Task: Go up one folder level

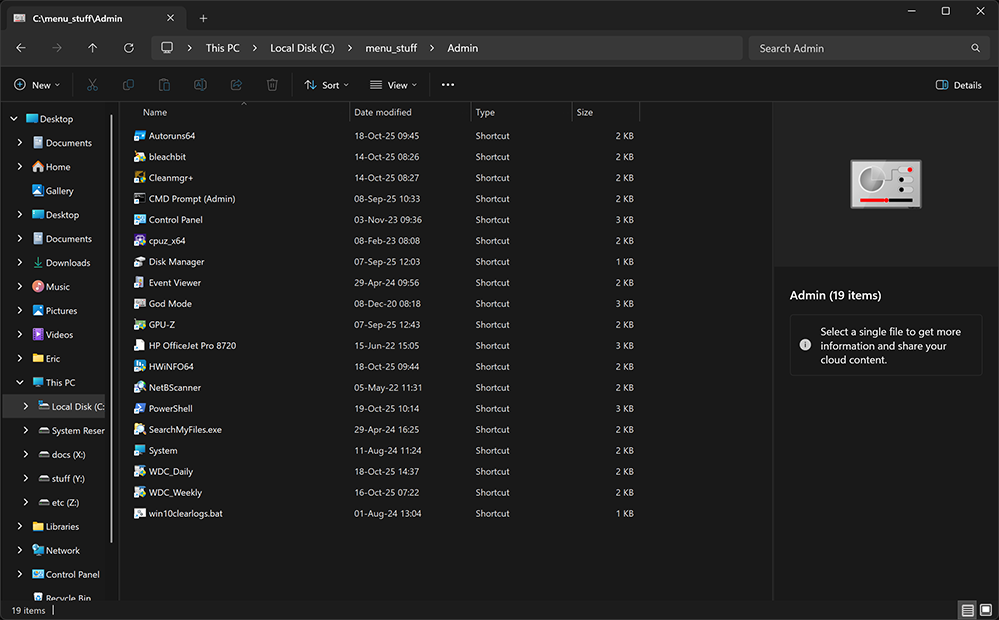Action: click(x=93, y=48)
